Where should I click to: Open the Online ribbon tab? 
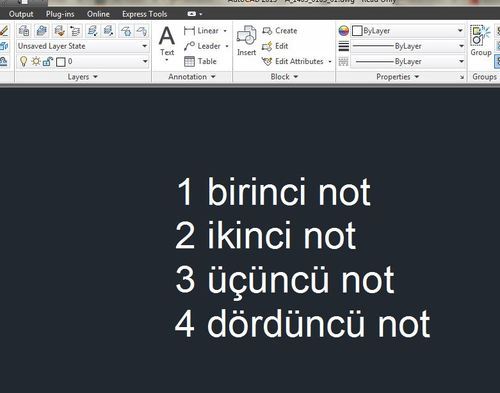[98, 14]
